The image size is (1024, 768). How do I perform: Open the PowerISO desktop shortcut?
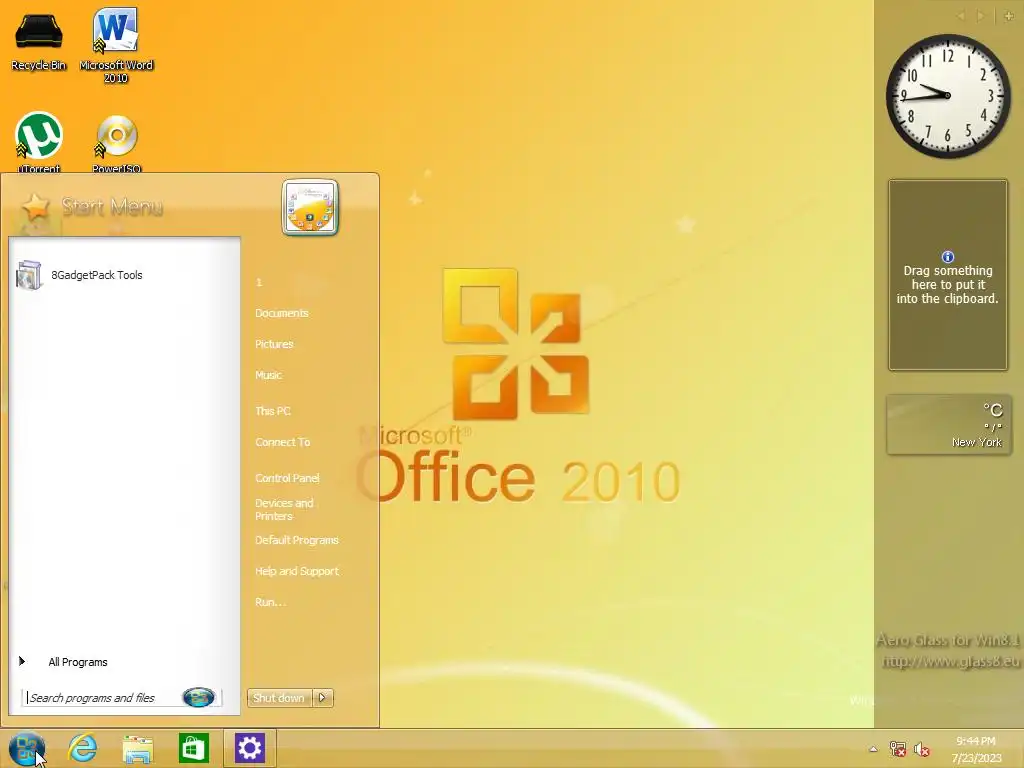(x=116, y=144)
